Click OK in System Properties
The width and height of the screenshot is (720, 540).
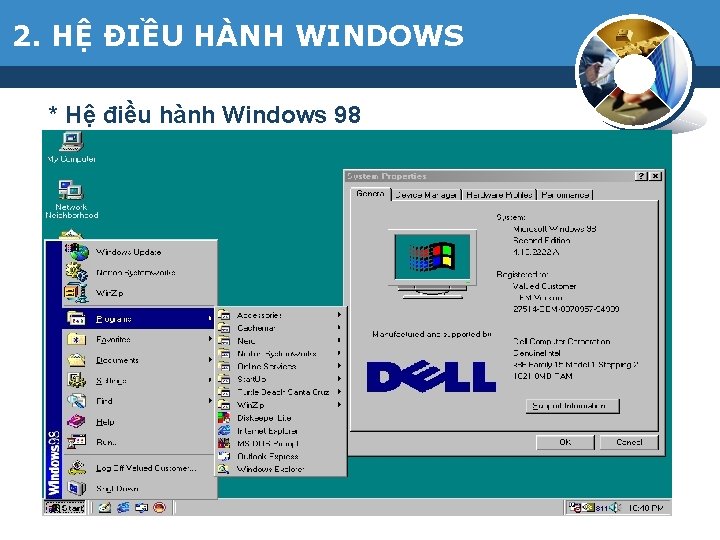click(565, 442)
